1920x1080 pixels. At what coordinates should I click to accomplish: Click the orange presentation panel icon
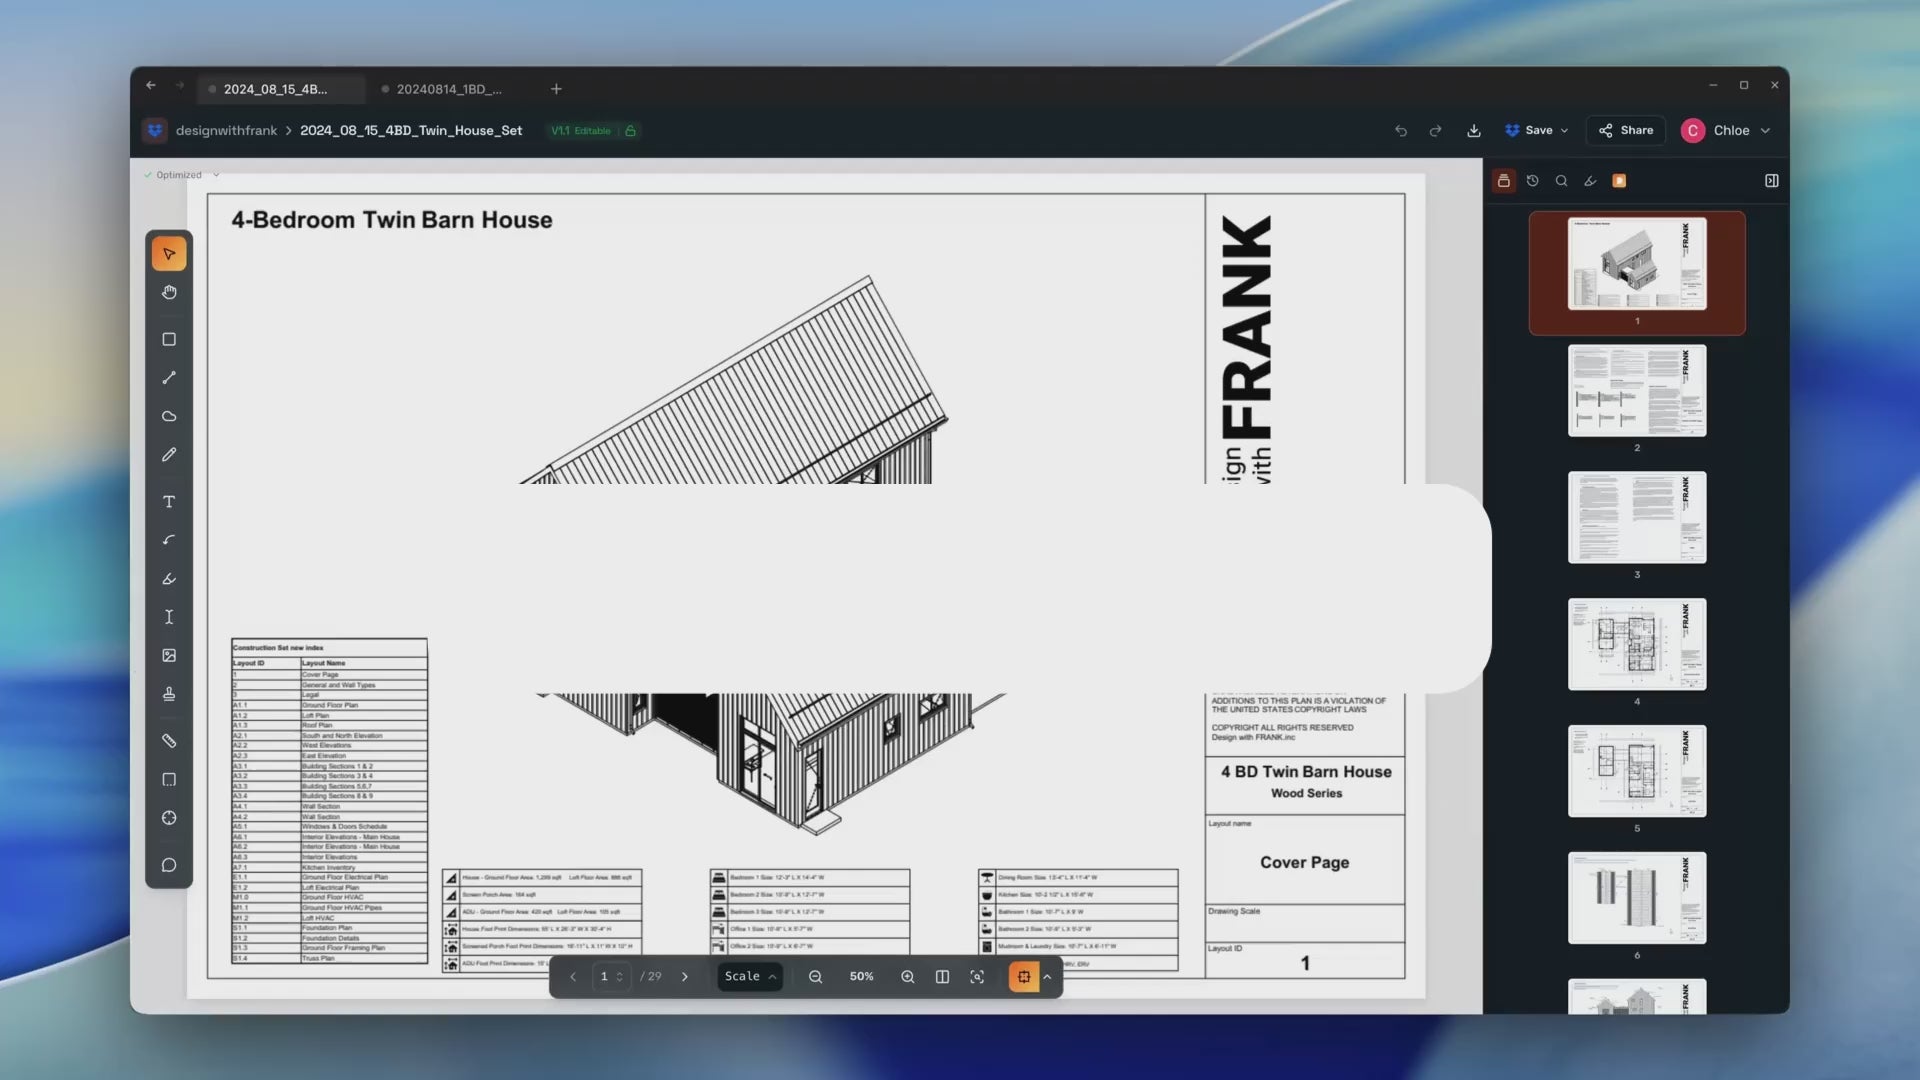tap(1619, 181)
